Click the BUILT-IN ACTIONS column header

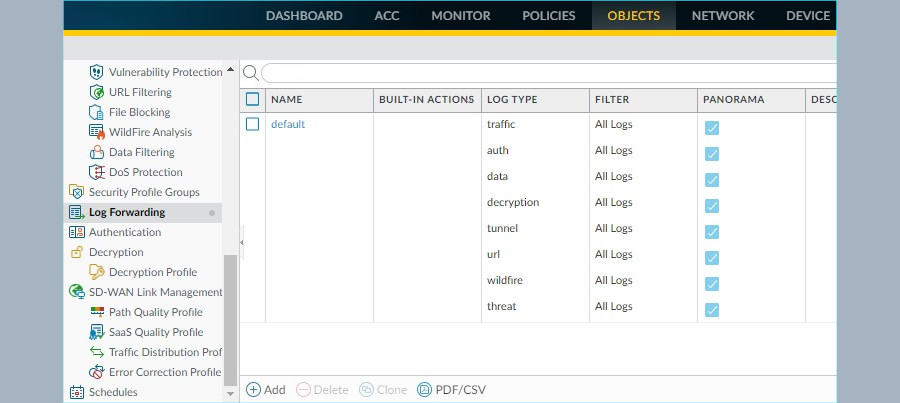(x=427, y=99)
